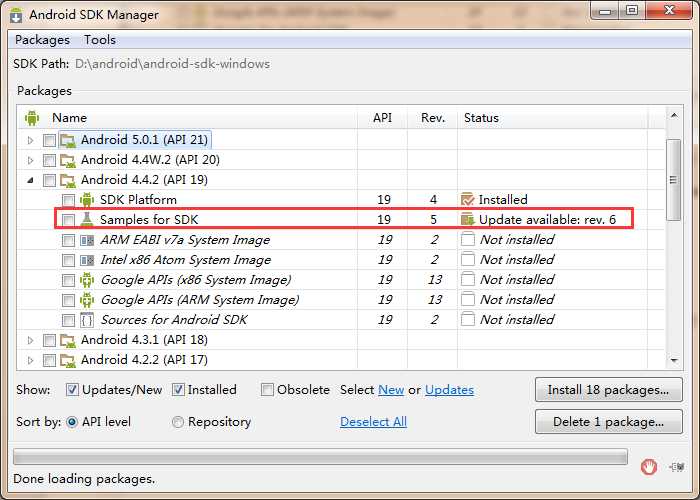Image resolution: width=700 pixels, height=500 pixels.
Task: Click the scroll up arrow of package list
Action: coord(674,116)
